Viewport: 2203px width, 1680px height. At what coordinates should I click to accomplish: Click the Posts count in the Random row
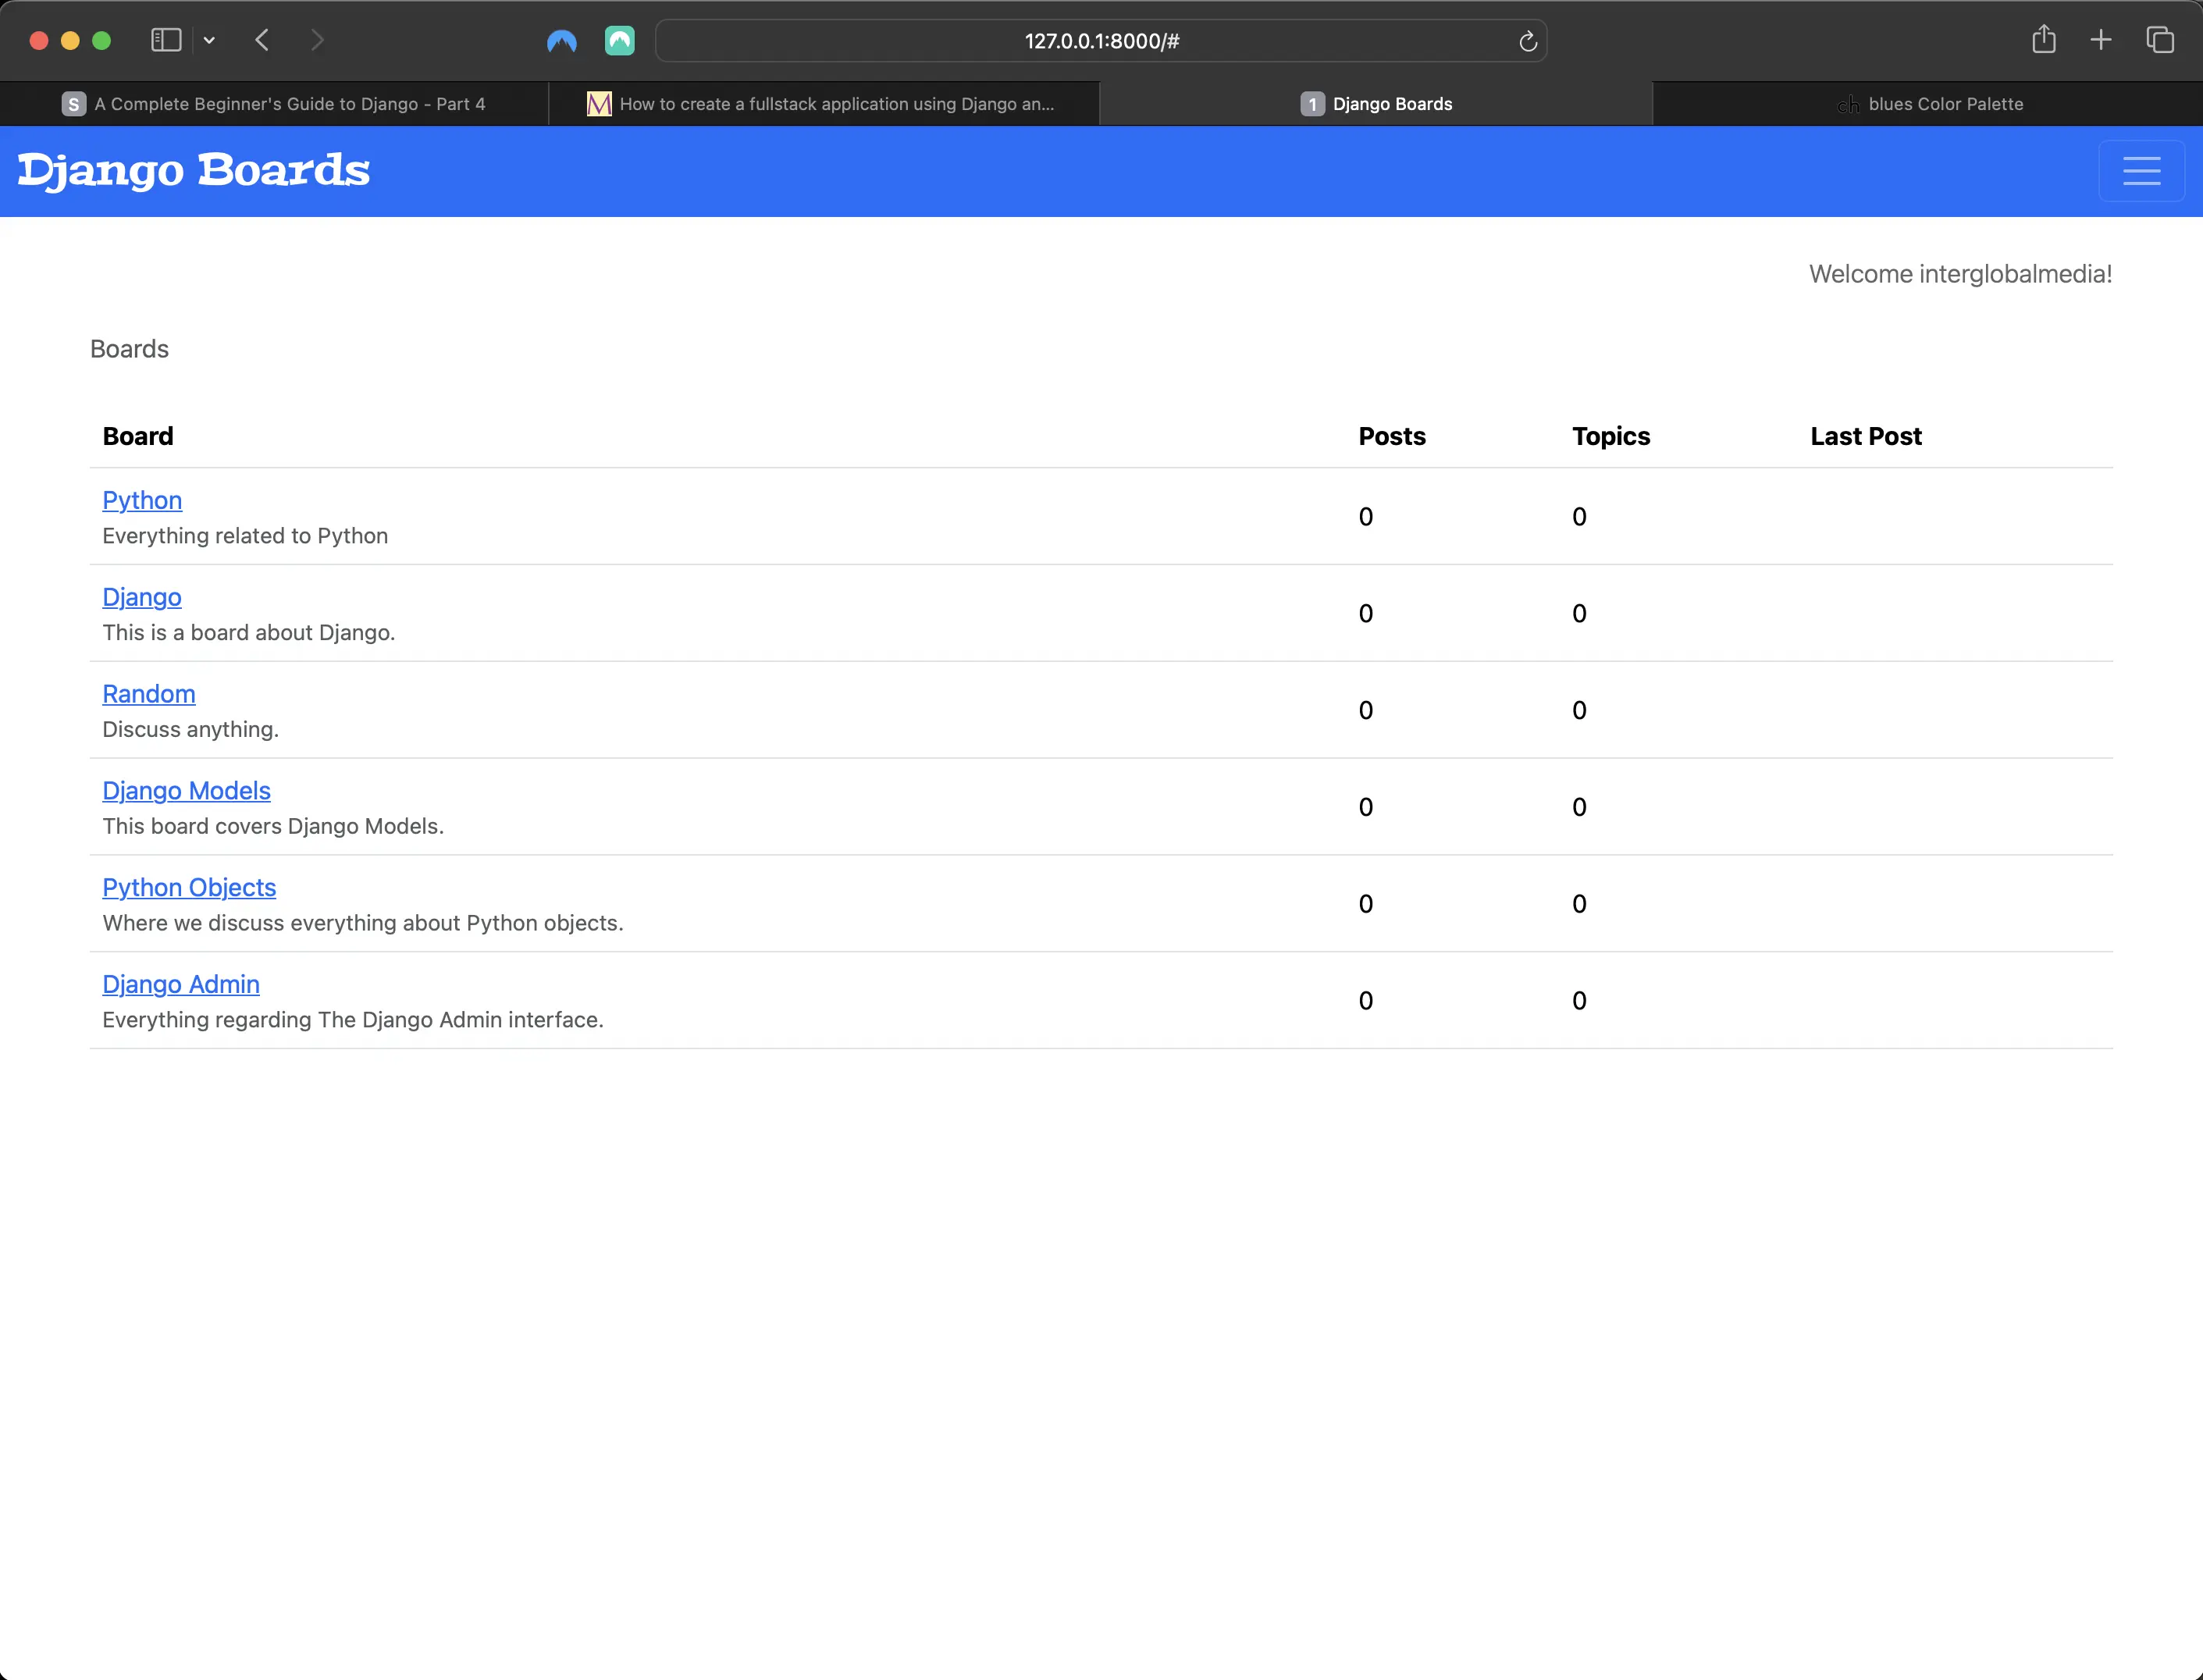pos(1366,711)
